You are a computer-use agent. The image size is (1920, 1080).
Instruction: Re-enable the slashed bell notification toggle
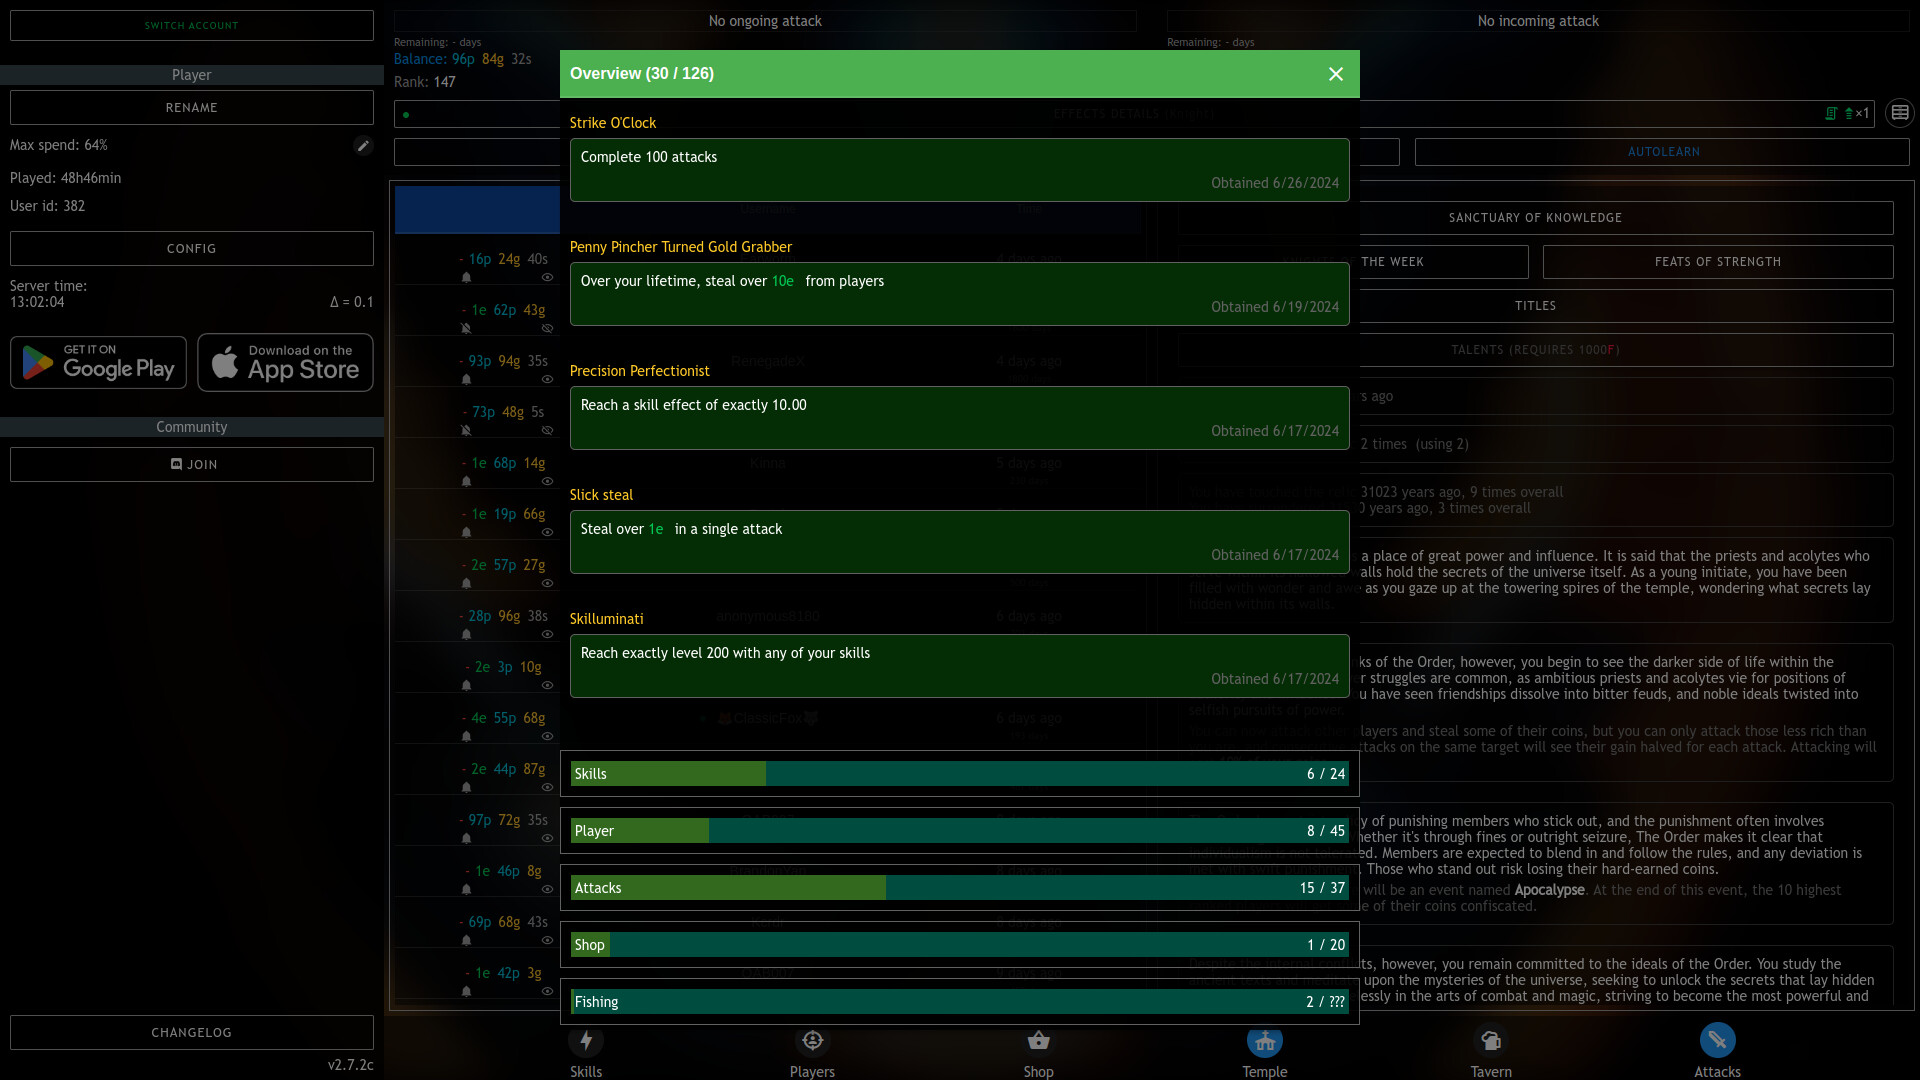click(x=466, y=329)
